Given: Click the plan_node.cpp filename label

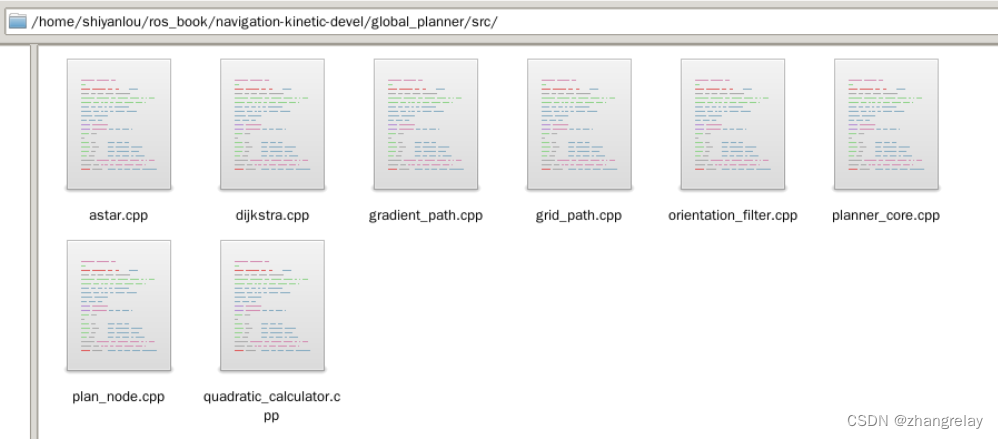Looking at the screenshot, I should point(118,397).
